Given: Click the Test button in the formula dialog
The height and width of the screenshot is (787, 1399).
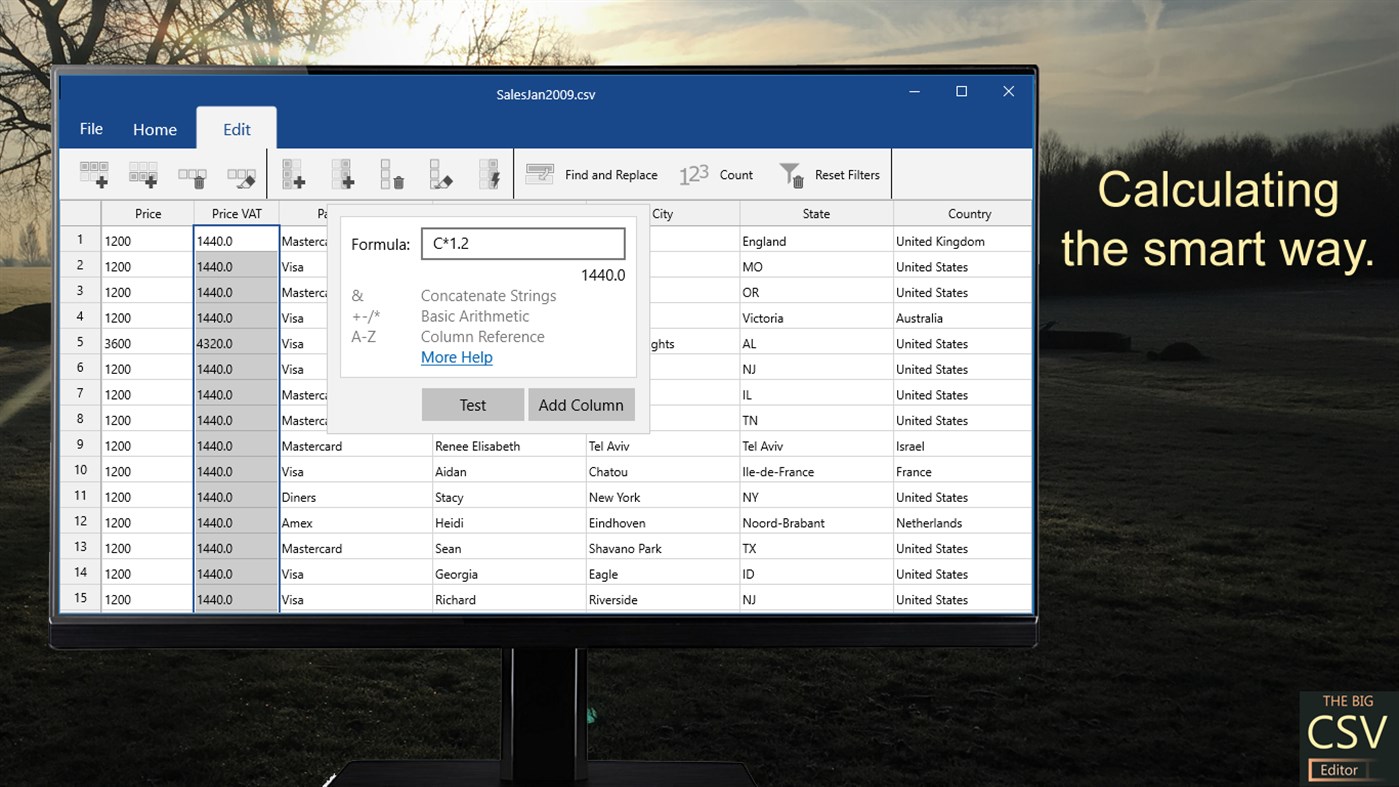Looking at the screenshot, I should tap(472, 404).
